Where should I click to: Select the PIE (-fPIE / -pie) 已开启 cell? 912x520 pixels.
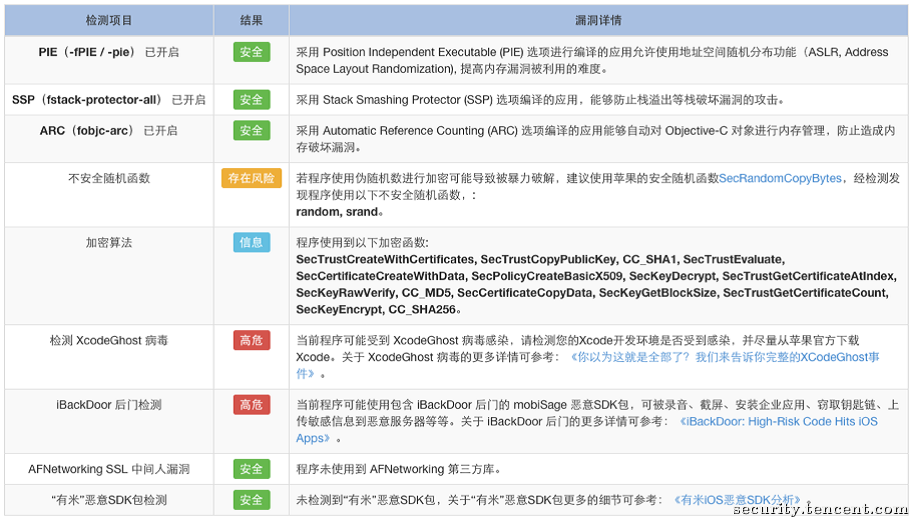tap(109, 60)
